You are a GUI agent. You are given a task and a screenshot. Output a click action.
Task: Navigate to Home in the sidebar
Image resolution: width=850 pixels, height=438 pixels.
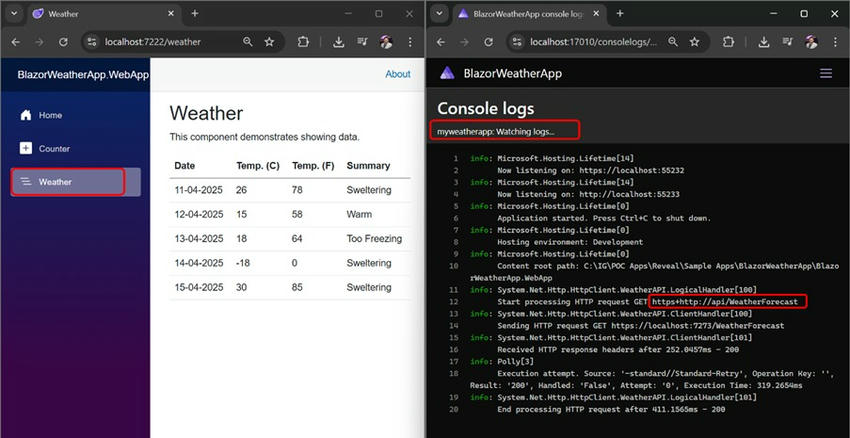(76, 115)
